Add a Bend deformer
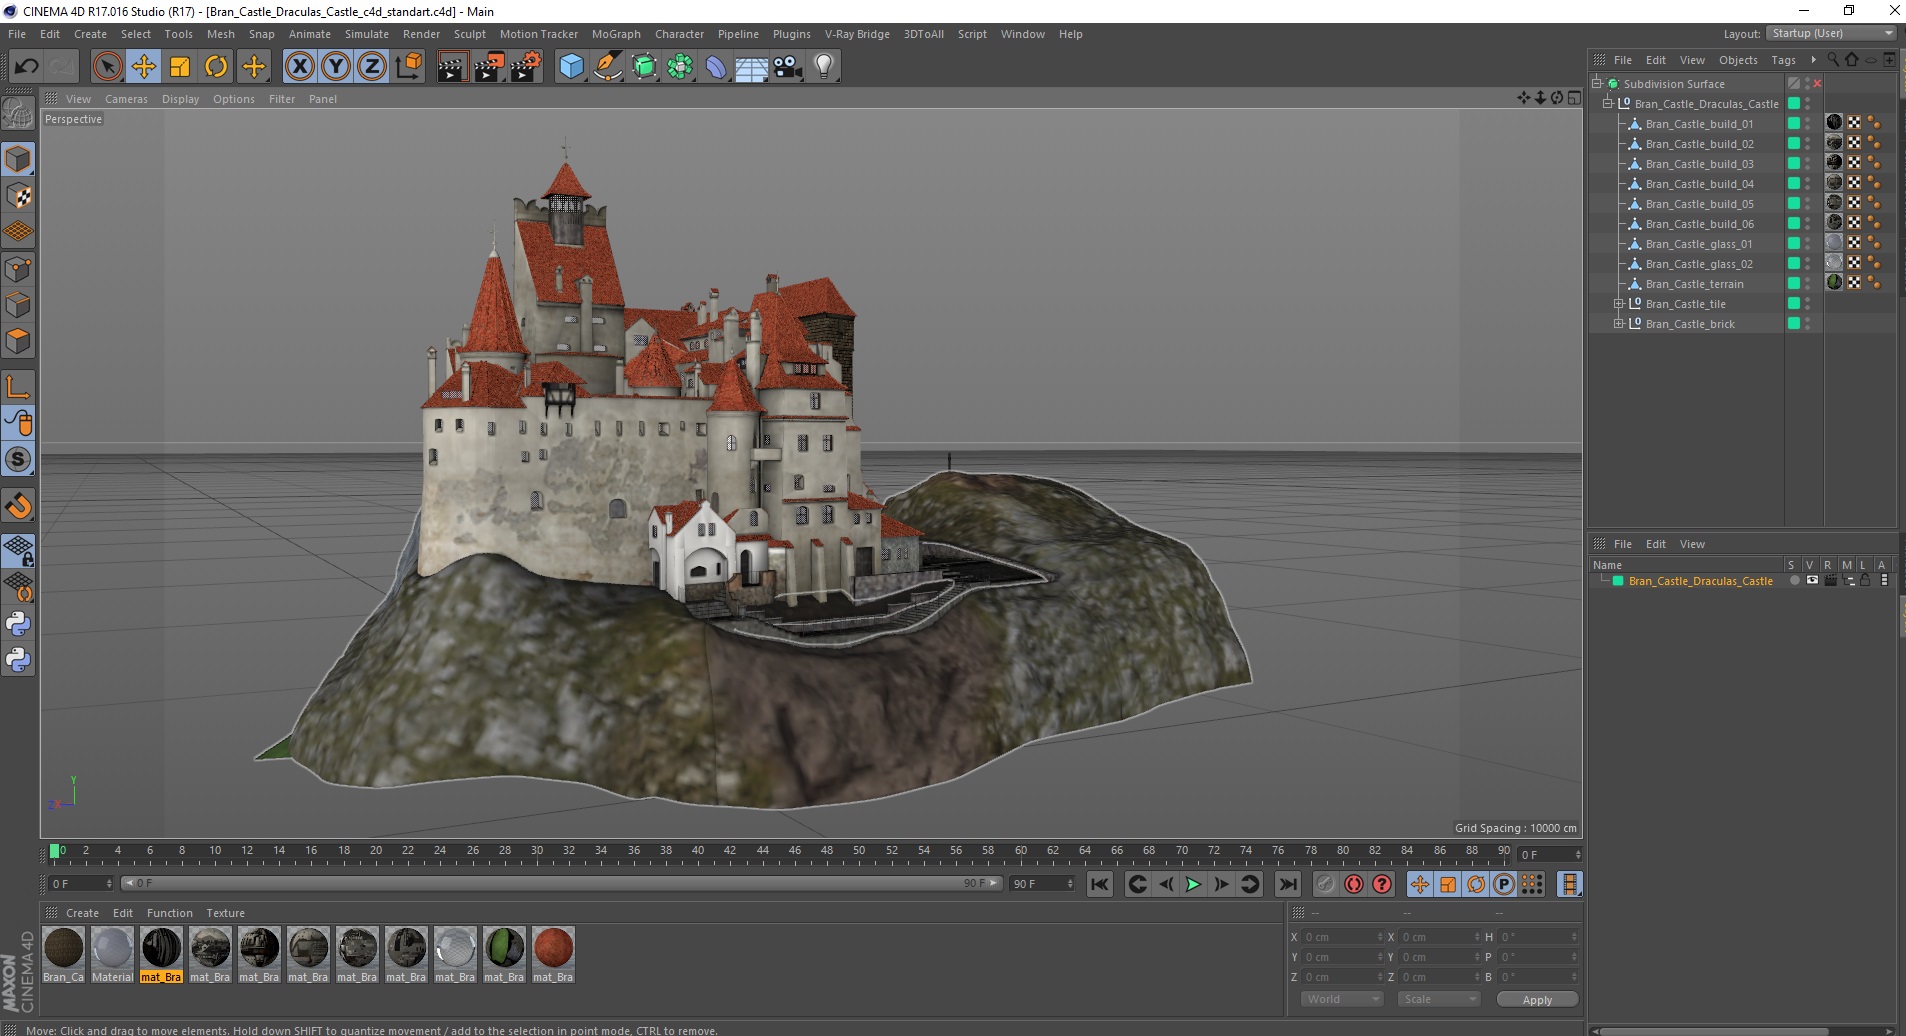The image size is (1906, 1036). [x=716, y=67]
